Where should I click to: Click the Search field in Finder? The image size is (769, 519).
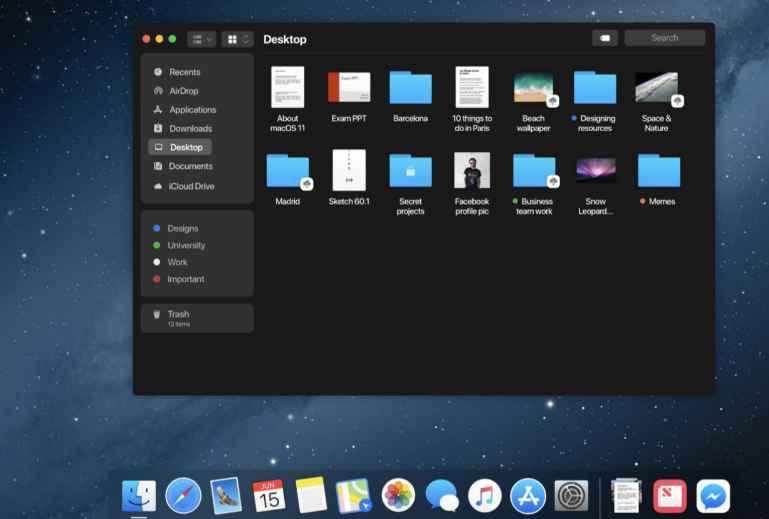pyautogui.click(x=664, y=38)
